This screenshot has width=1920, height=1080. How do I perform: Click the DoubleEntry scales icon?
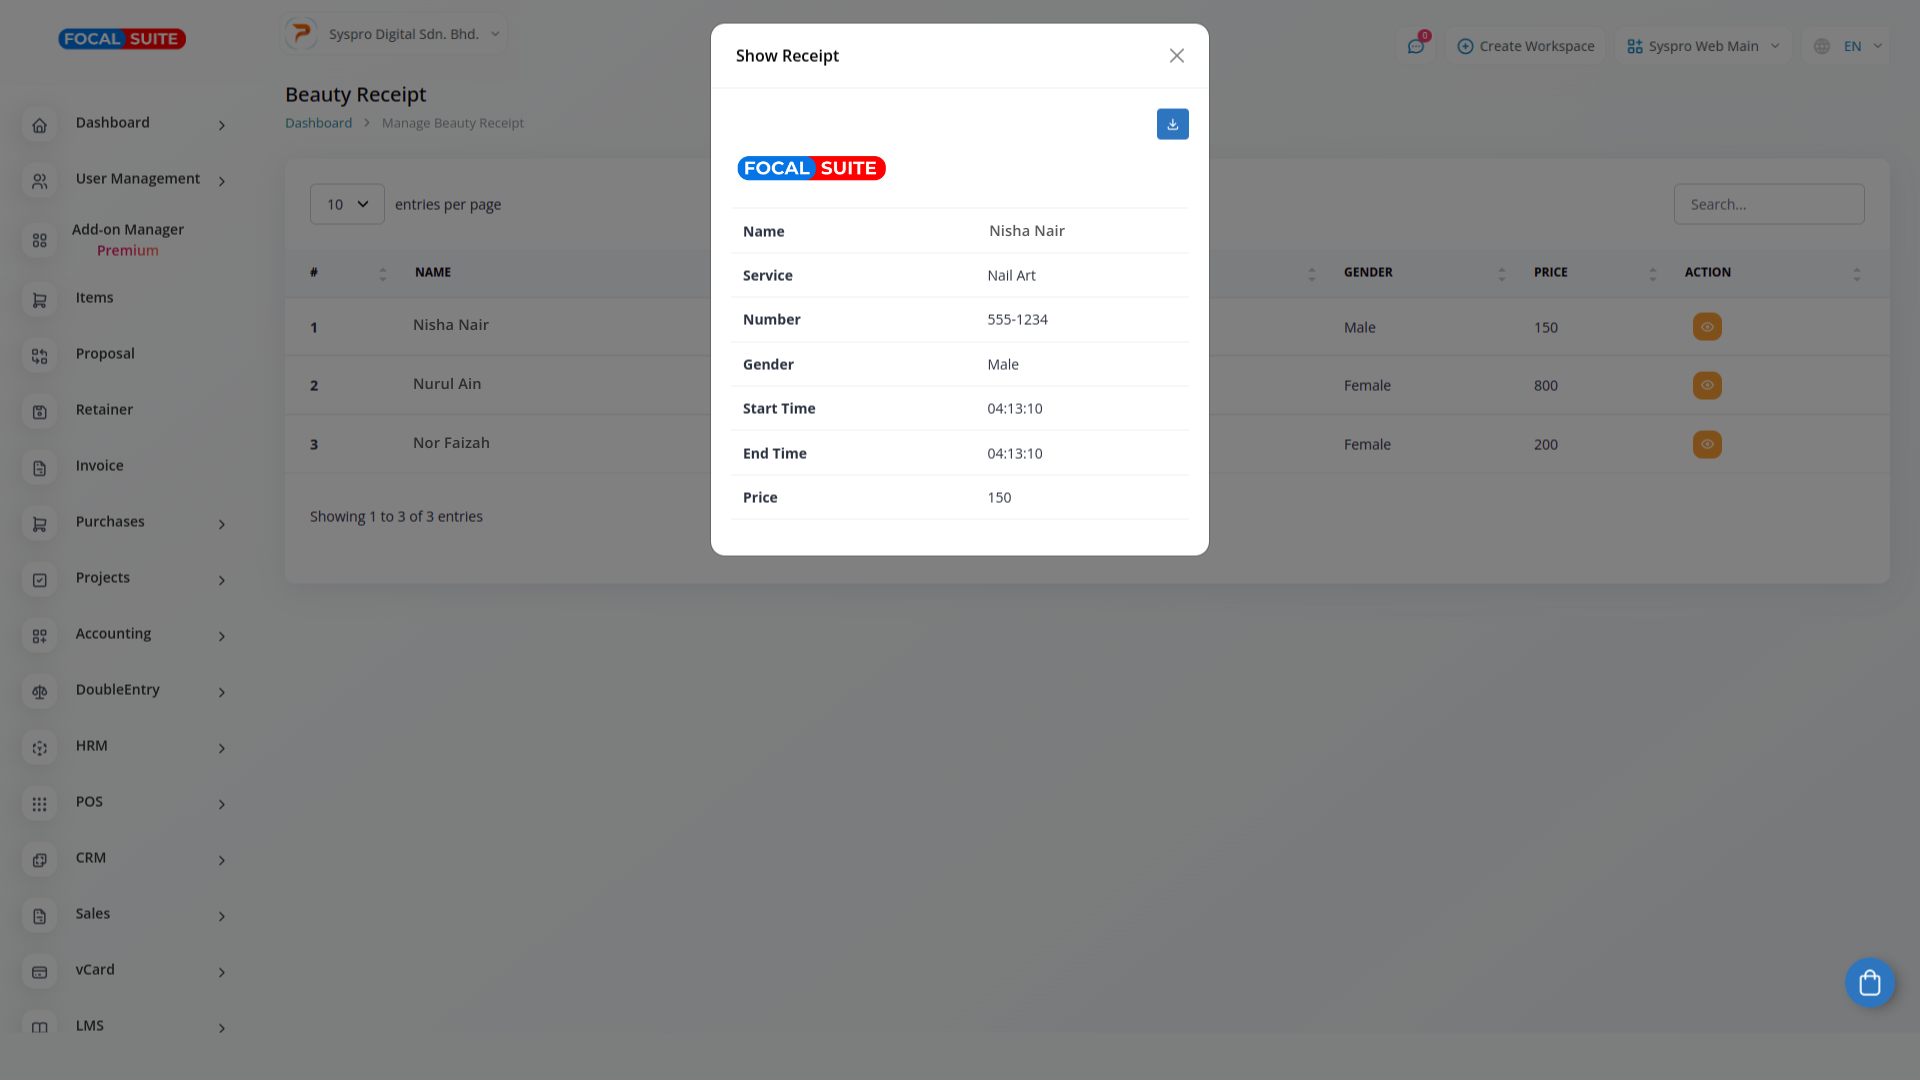[40, 692]
